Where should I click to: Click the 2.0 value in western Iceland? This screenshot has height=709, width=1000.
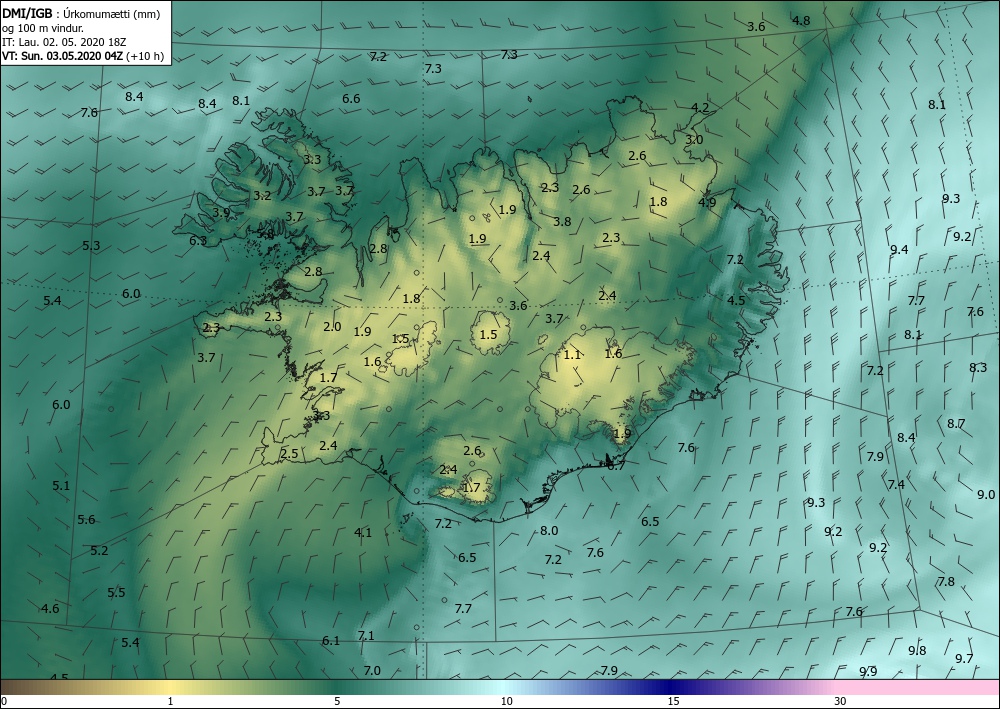click(332, 326)
